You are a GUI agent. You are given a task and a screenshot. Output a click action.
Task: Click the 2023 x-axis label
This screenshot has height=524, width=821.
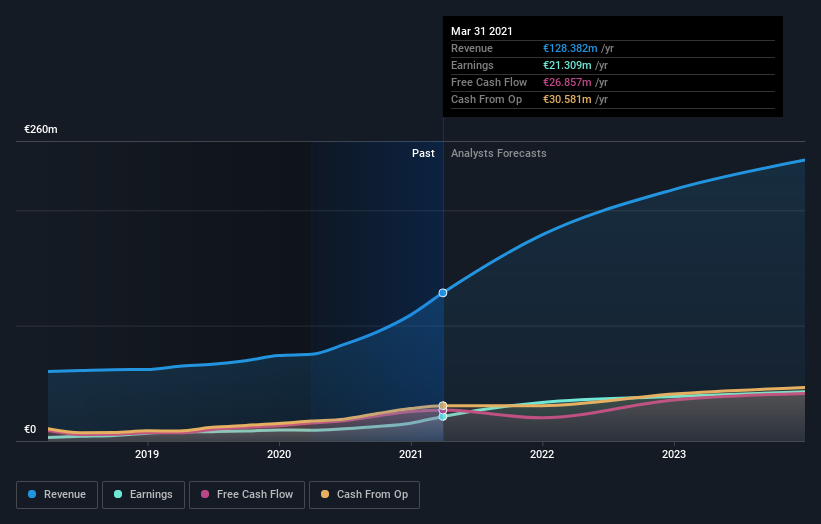coord(674,454)
